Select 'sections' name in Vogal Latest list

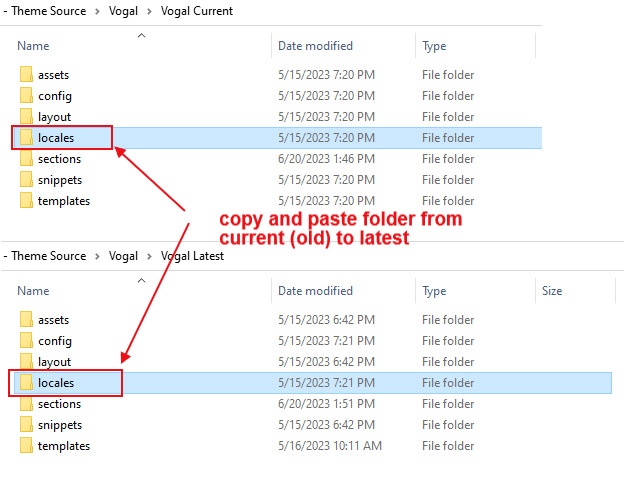coord(59,404)
